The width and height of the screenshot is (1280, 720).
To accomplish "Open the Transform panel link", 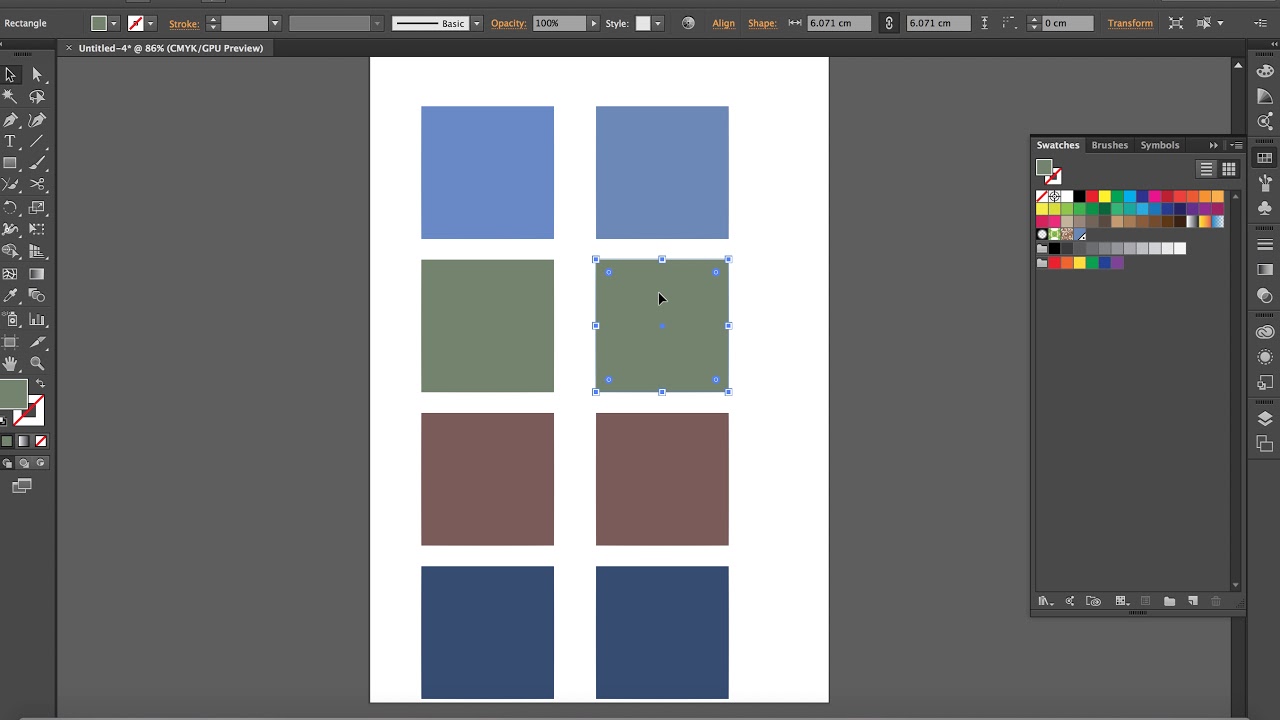I will pos(1130,23).
